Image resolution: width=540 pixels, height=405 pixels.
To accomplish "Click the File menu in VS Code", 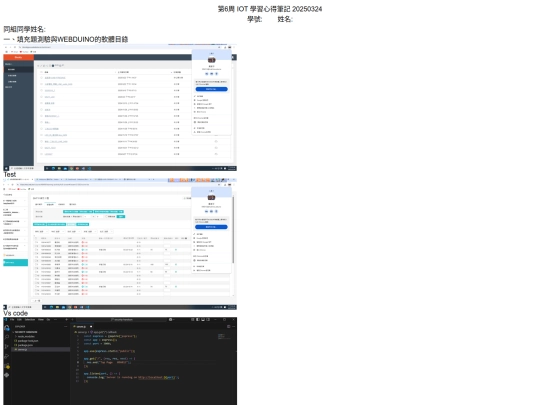I will [x=12, y=320].
